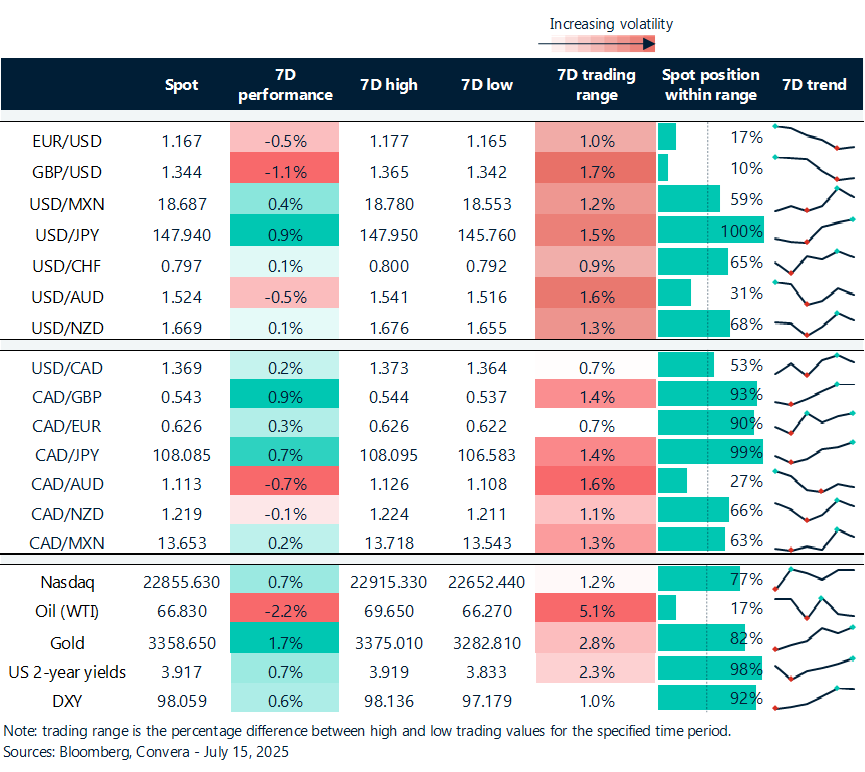Click the USD/MXN 7D trend sparkline
Screen dimensions: 865x772
pos(814,199)
